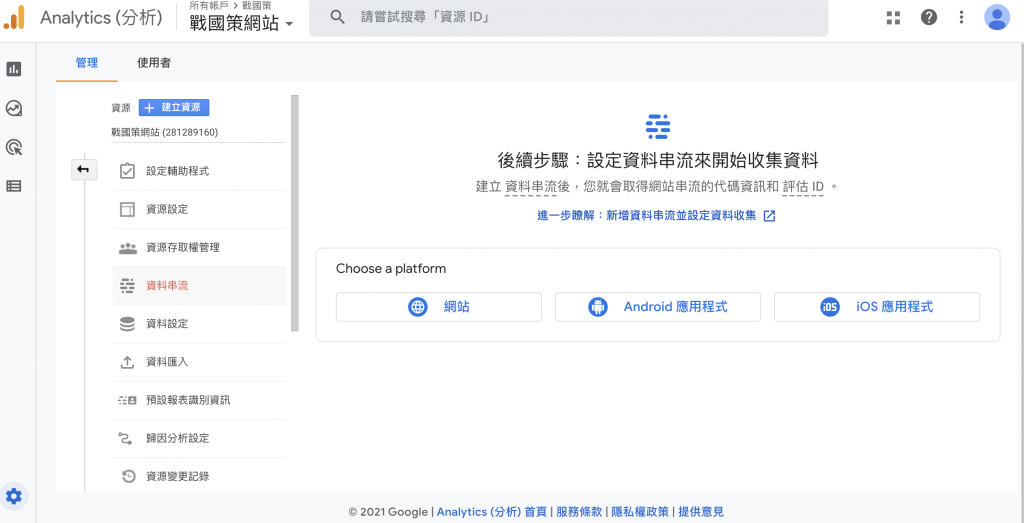The image size is (1024, 523).
Task: Open 隱私權政策 footer link
Action: click(640, 512)
